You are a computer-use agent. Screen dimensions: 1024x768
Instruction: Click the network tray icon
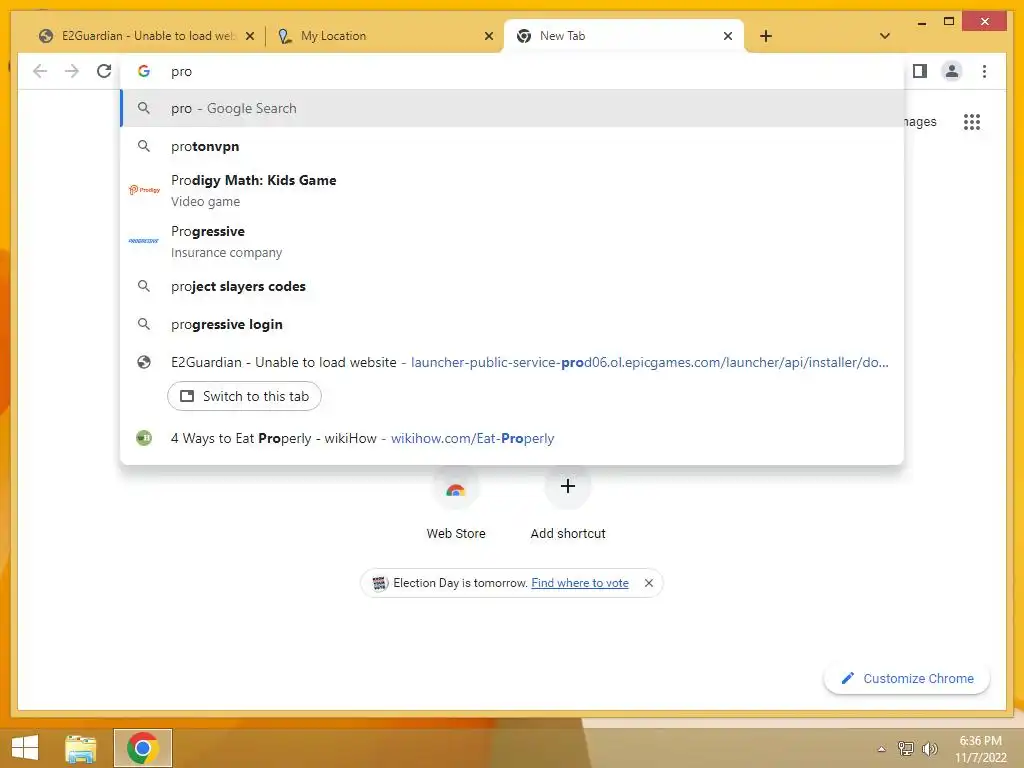(x=906, y=748)
